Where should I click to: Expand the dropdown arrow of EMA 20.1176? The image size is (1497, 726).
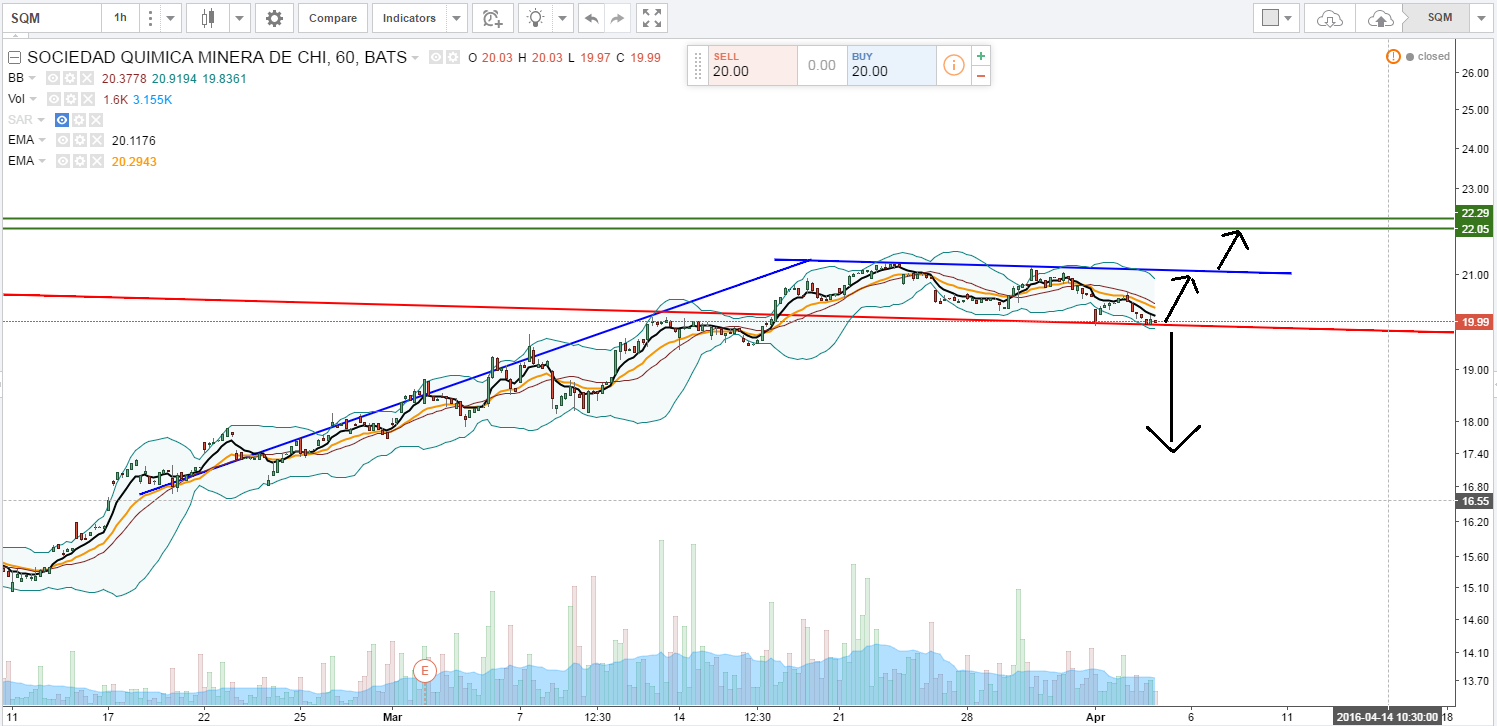(42, 141)
